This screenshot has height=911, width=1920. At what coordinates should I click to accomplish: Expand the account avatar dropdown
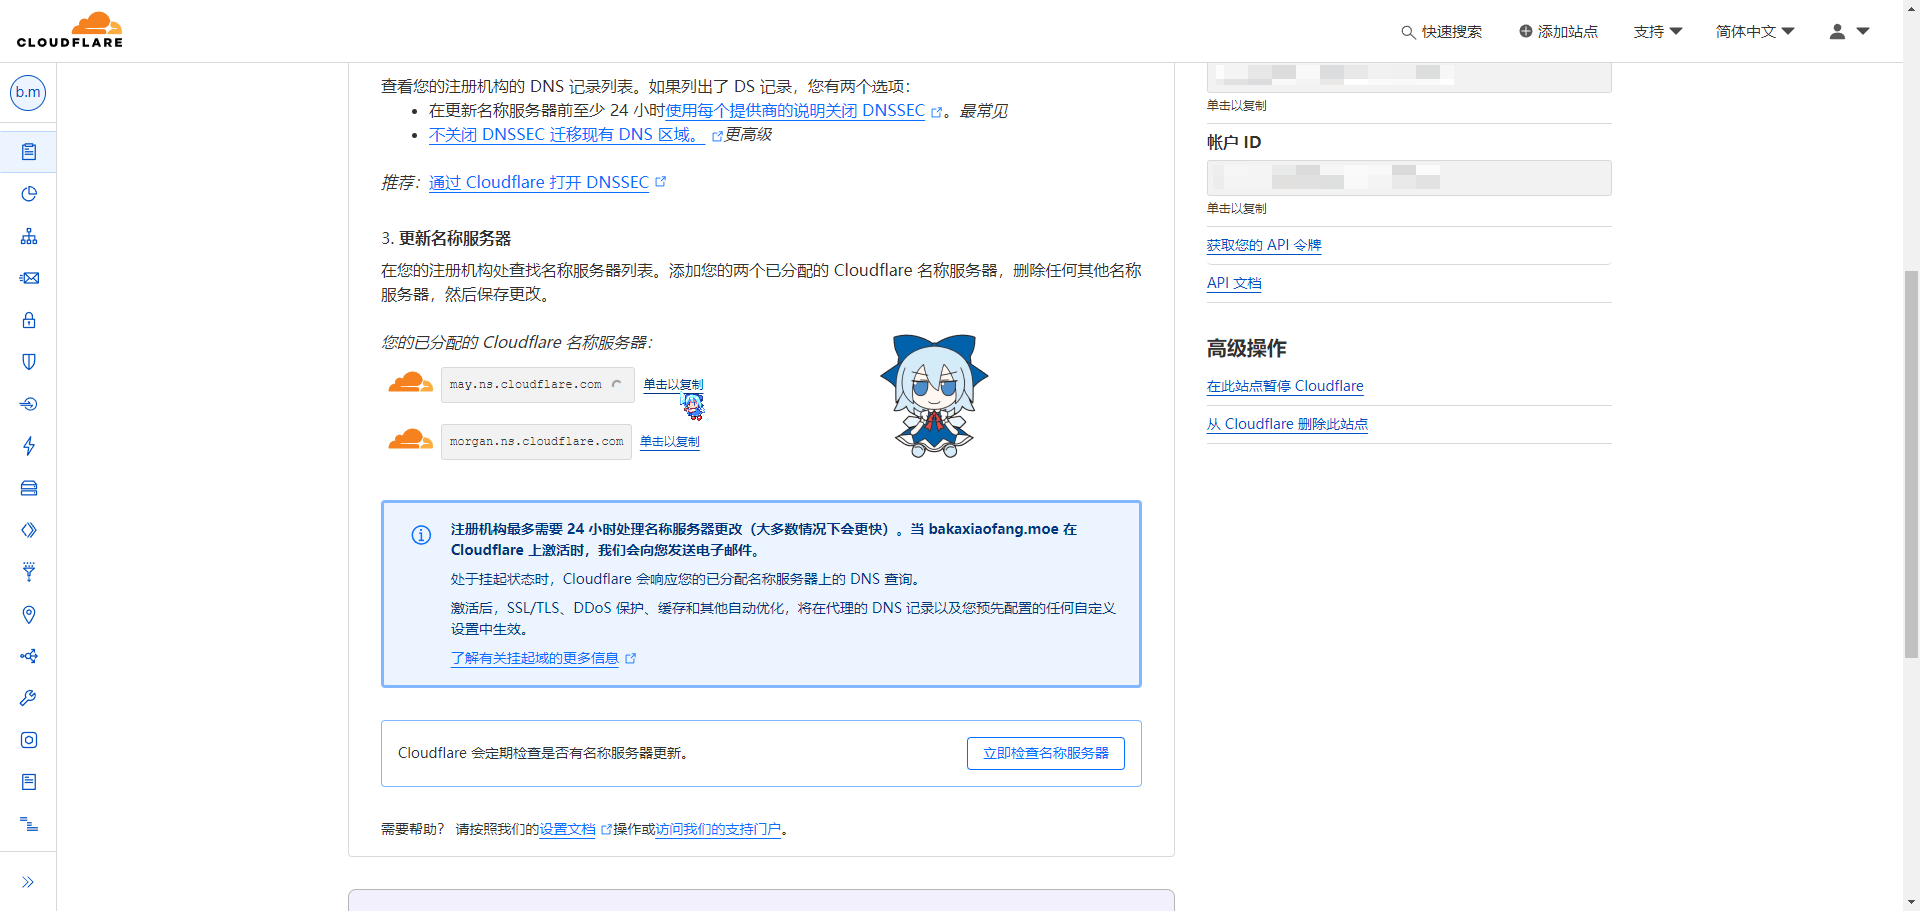[x=1847, y=31]
